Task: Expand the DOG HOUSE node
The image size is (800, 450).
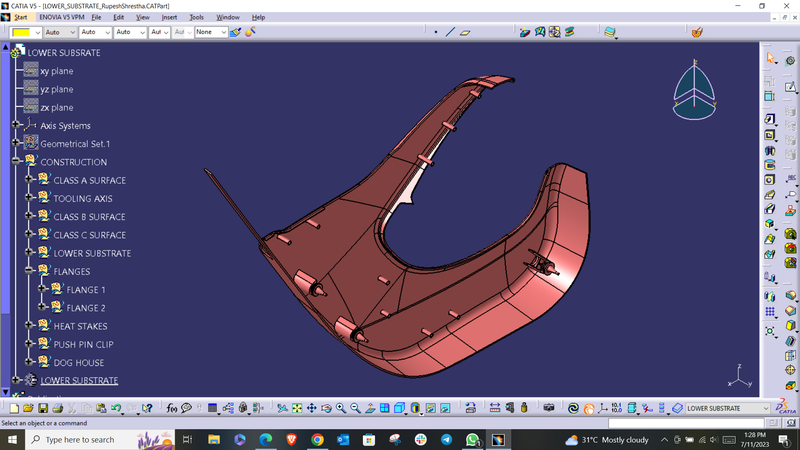Action: (x=29, y=362)
